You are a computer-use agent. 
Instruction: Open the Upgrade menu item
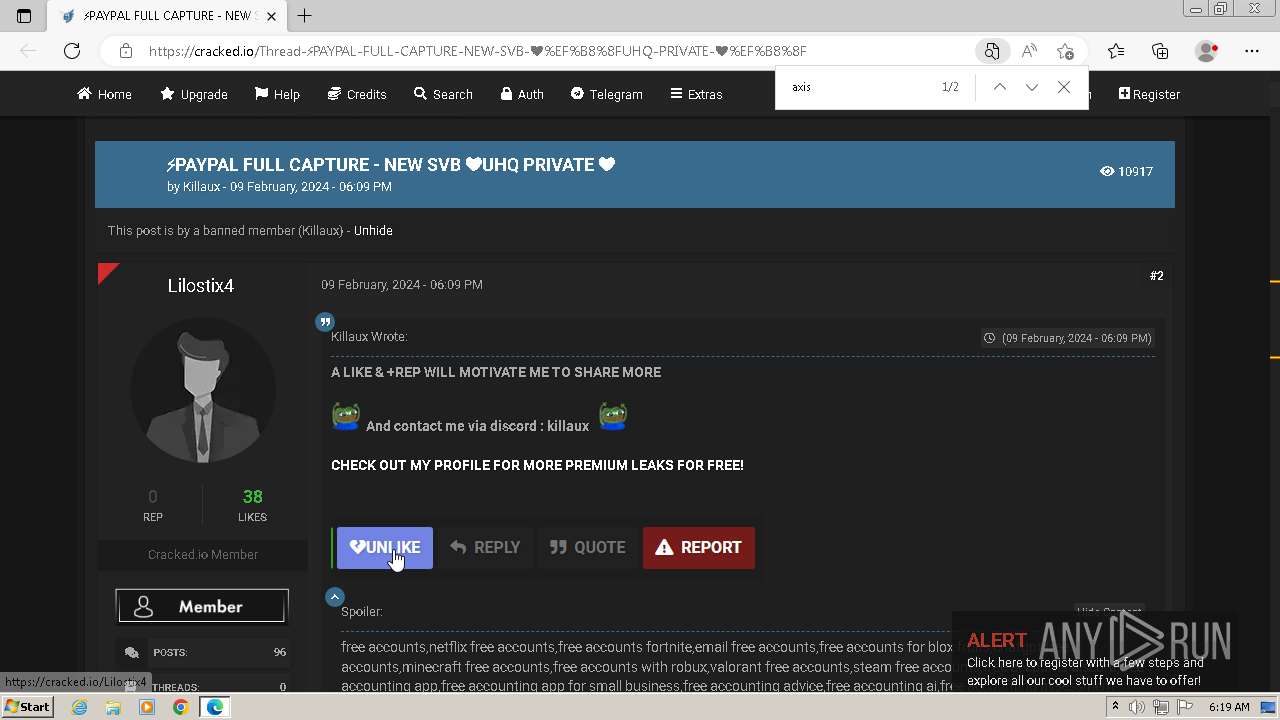(194, 94)
